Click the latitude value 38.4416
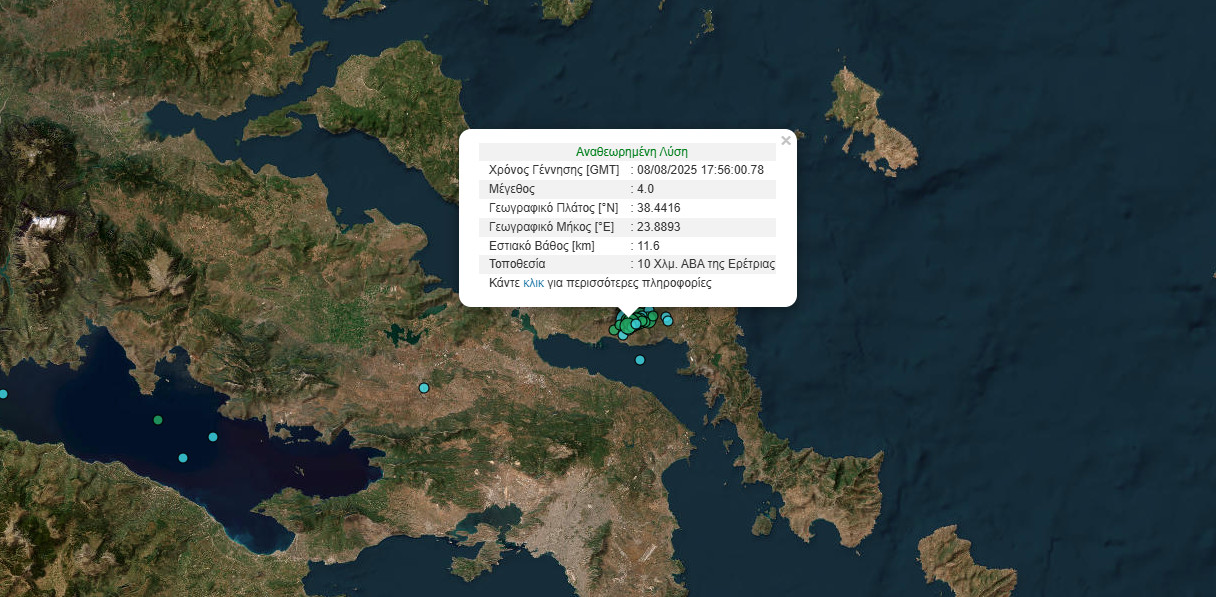This screenshot has width=1216, height=597. pyautogui.click(x=658, y=208)
